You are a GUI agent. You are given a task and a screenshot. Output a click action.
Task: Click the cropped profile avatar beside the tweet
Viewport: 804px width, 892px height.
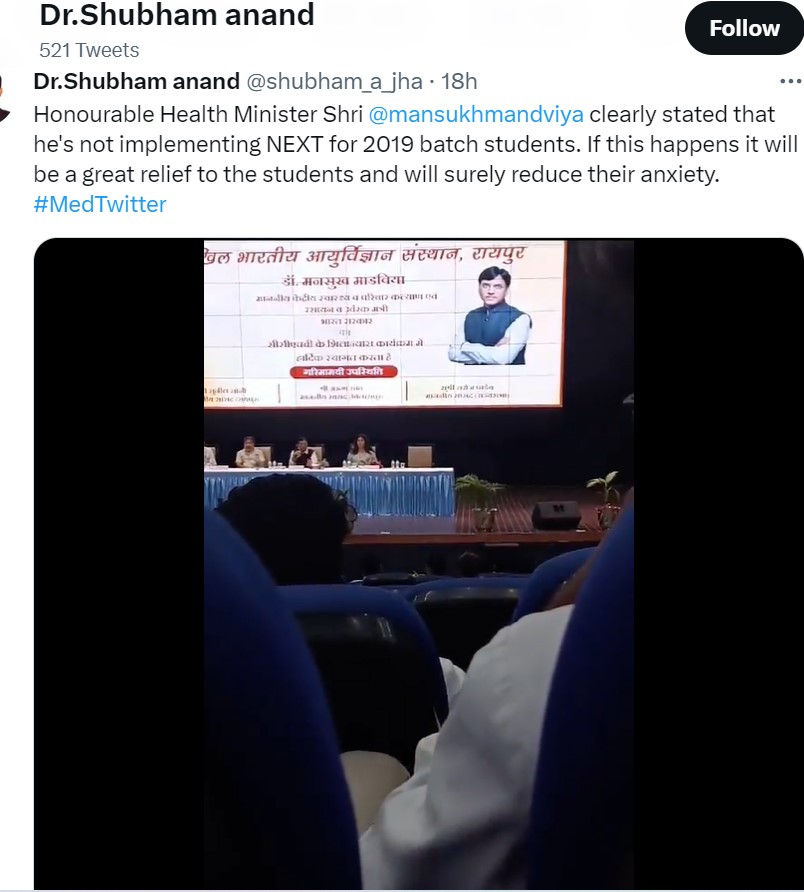tap(5, 97)
